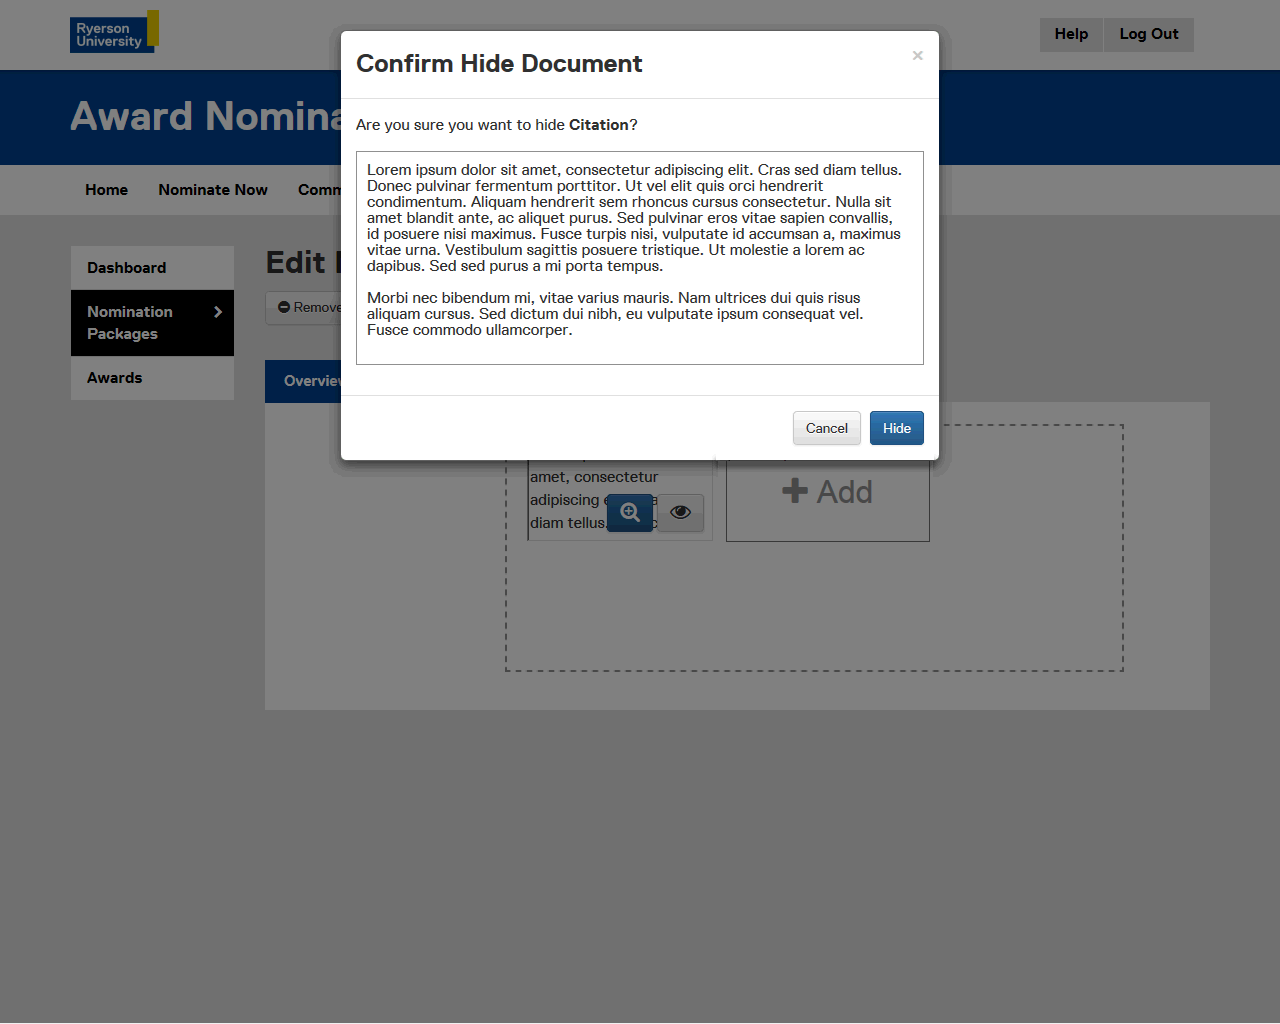Switch to the Overview tab
Screen dimensions: 1280x1024
(x=303, y=381)
